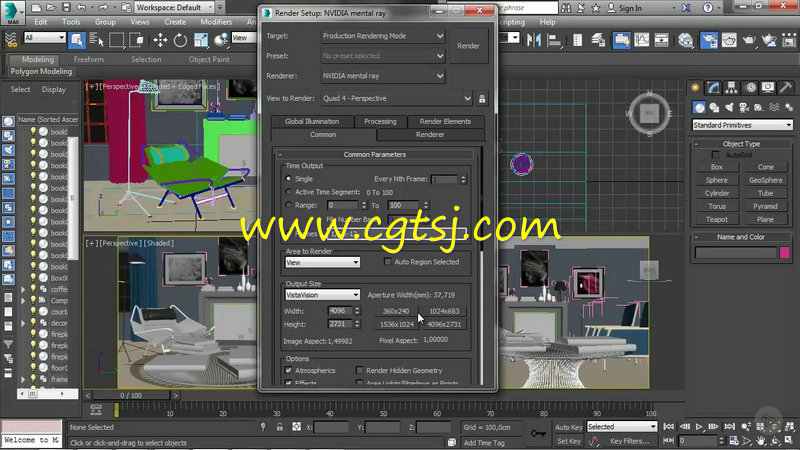Image resolution: width=800 pixels, height=450 pixels.
Task: Toggle visibility bulb of floor object
Action: pos(33,367)
